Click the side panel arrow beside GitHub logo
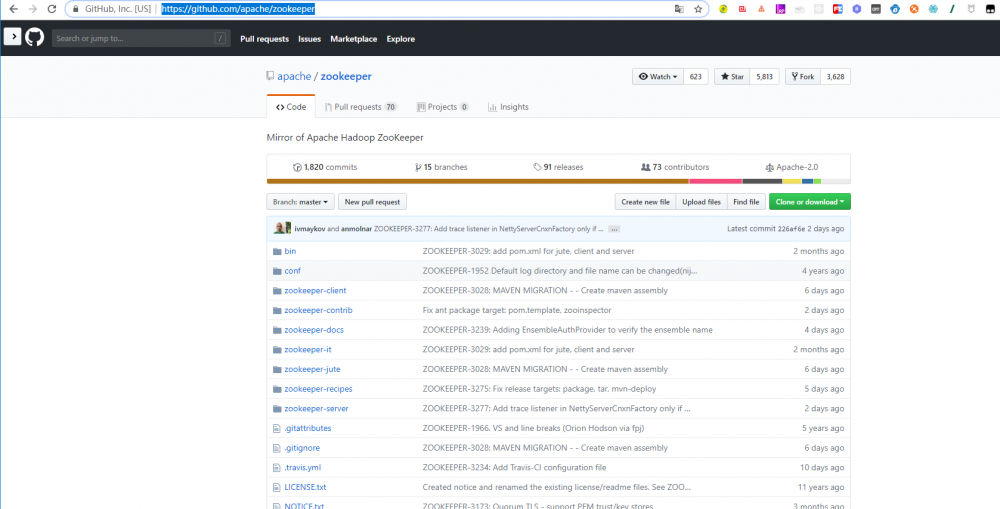 [x=11, y=36]
